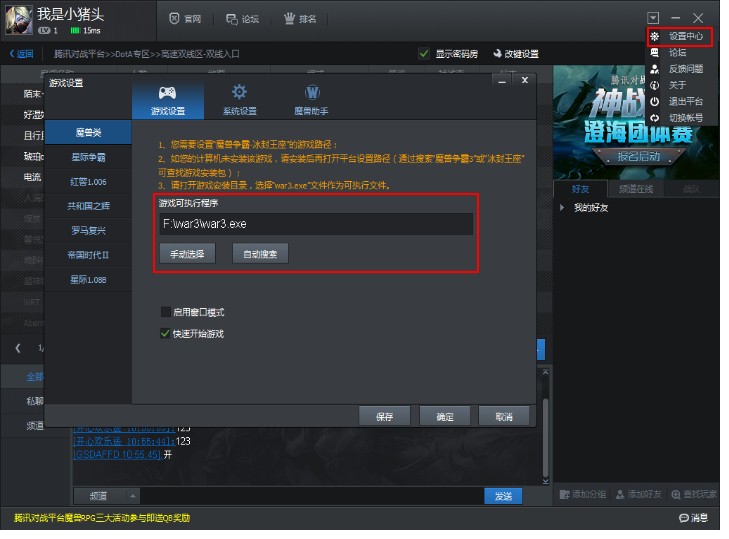Select the 私聊 chat tab
Screen dimensions: 729x539
click(34, 401)
